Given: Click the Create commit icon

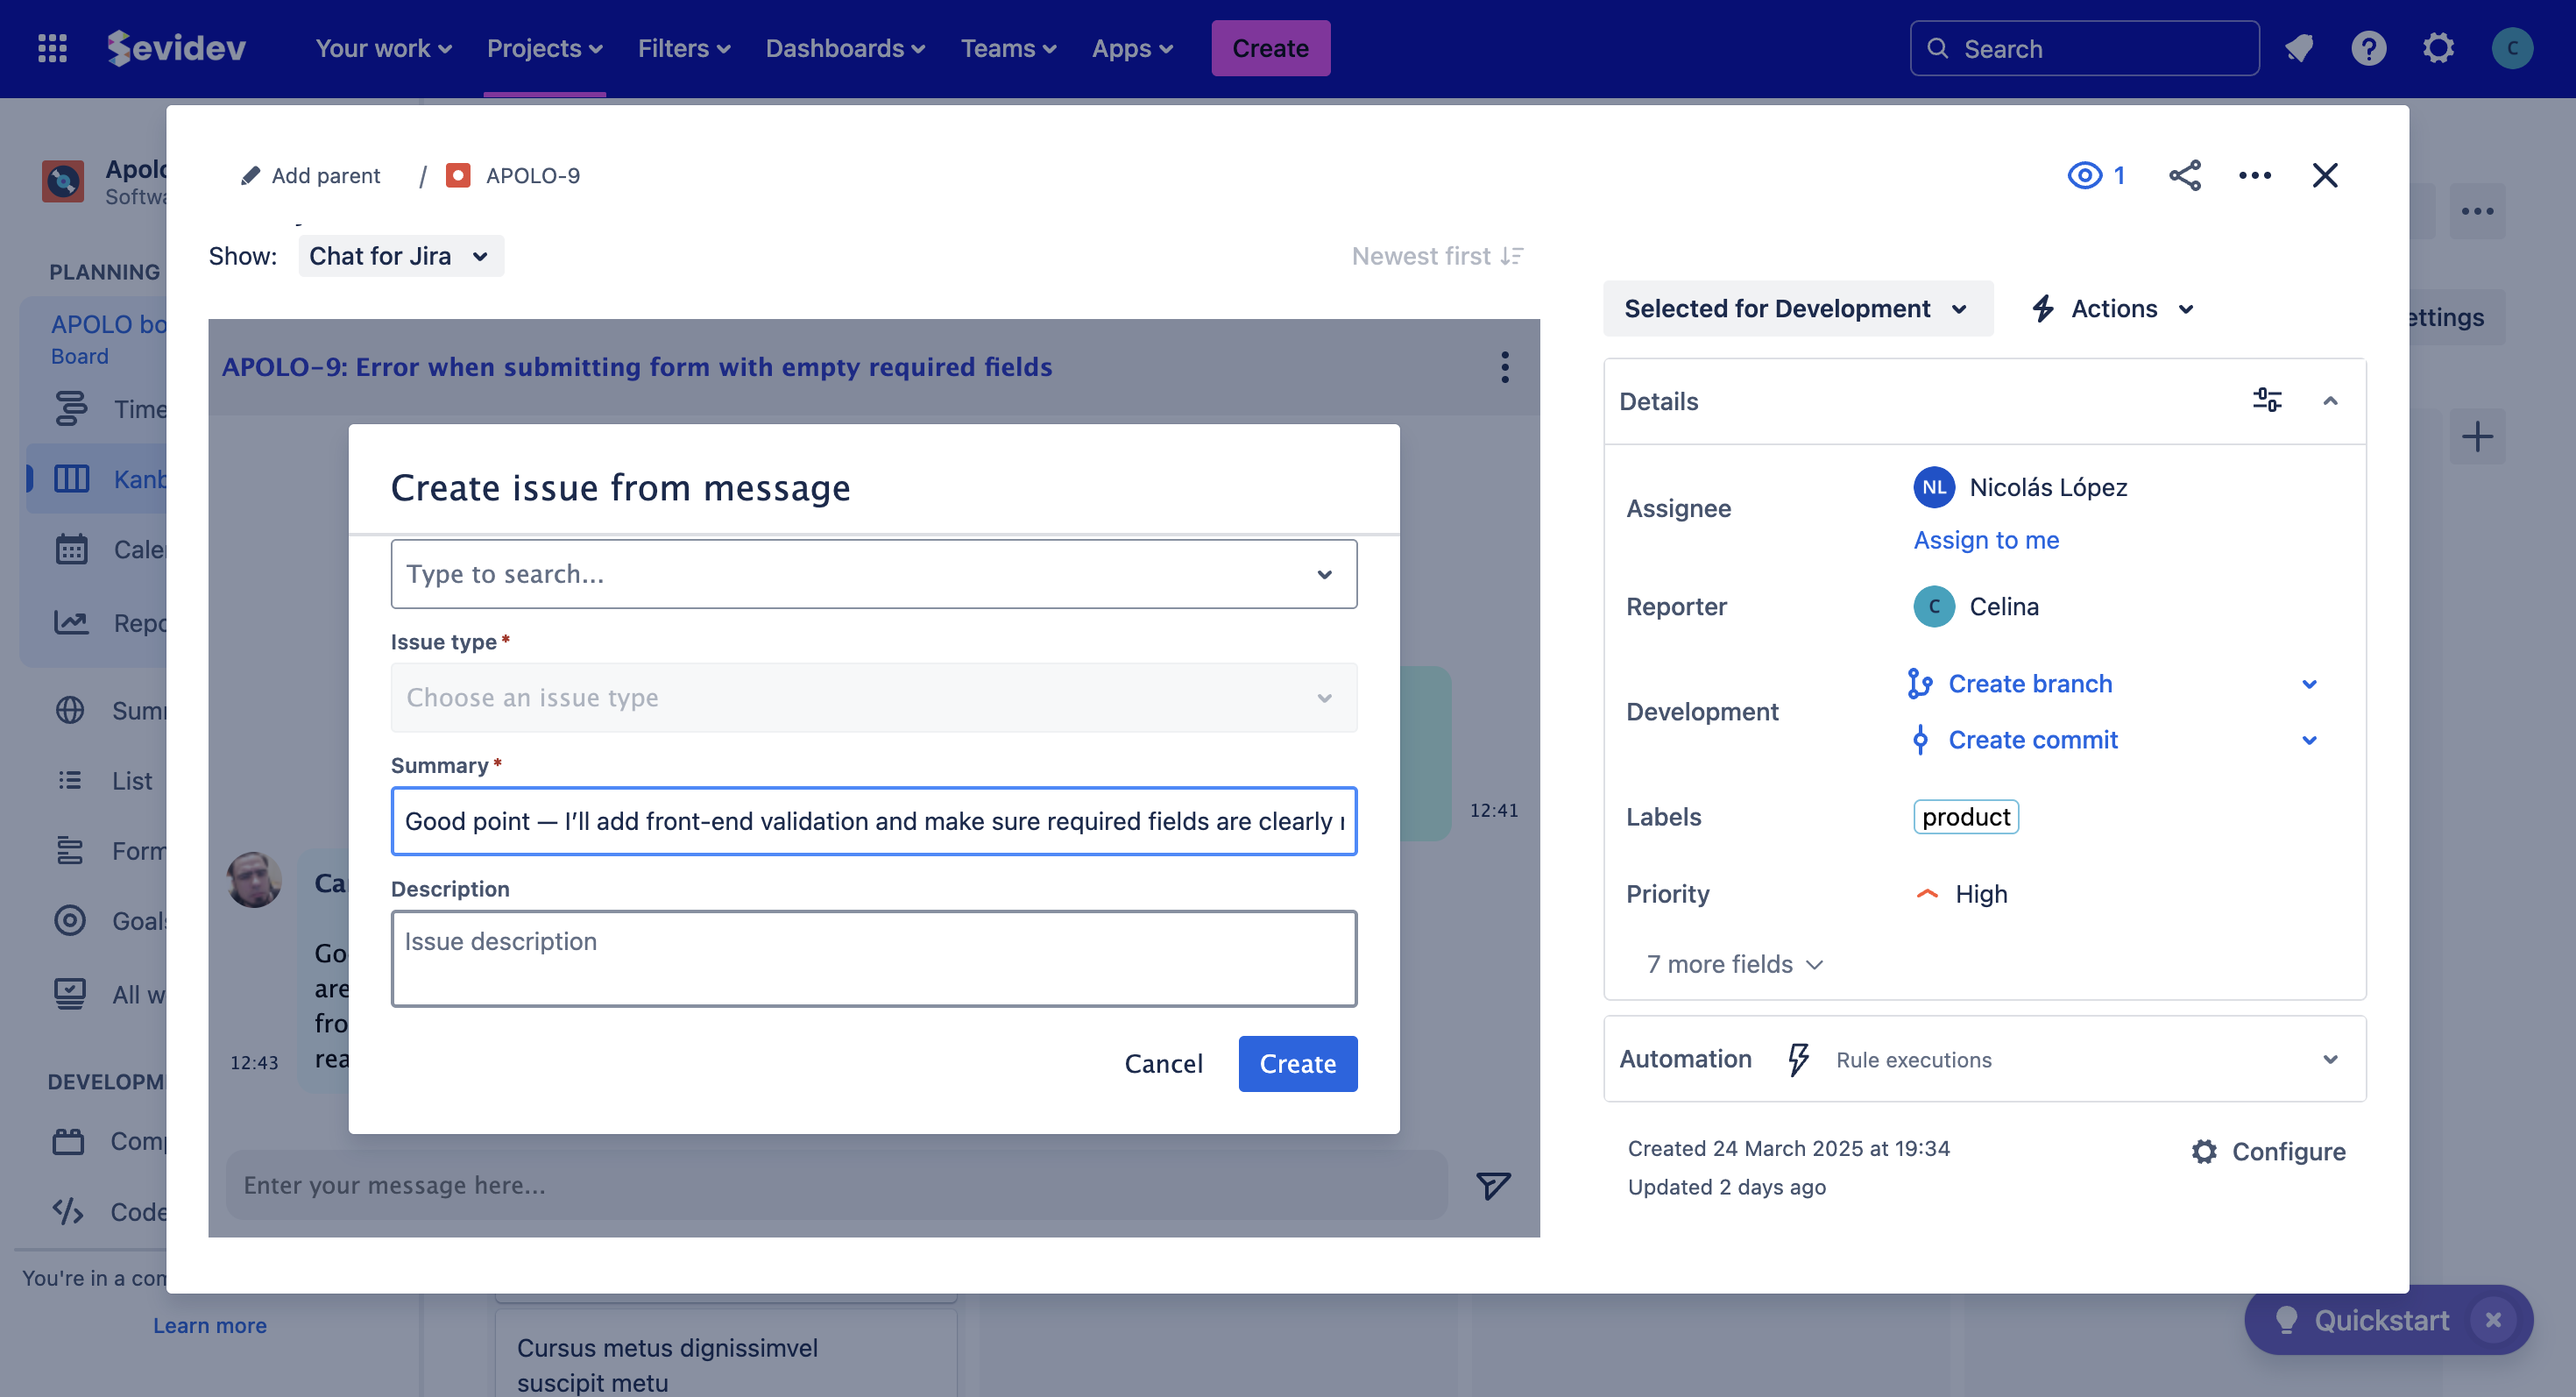Looking at the screenshot, I should (1919, 740).
